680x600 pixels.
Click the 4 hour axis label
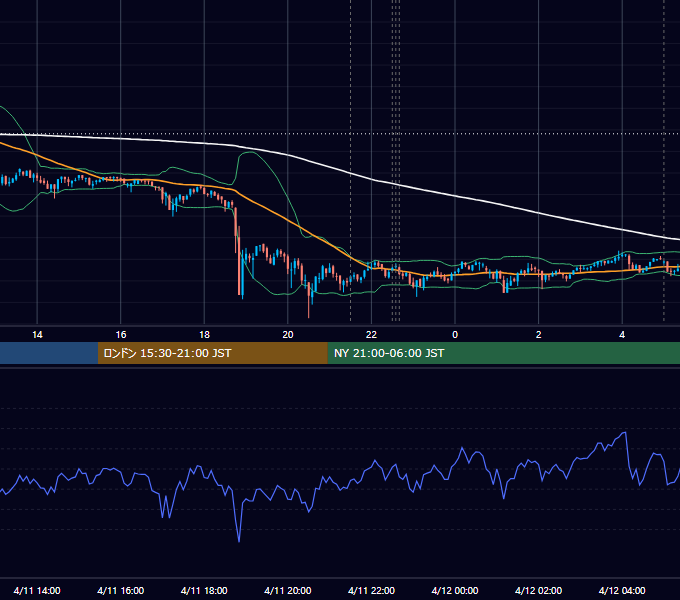click(x=622, y=335)
